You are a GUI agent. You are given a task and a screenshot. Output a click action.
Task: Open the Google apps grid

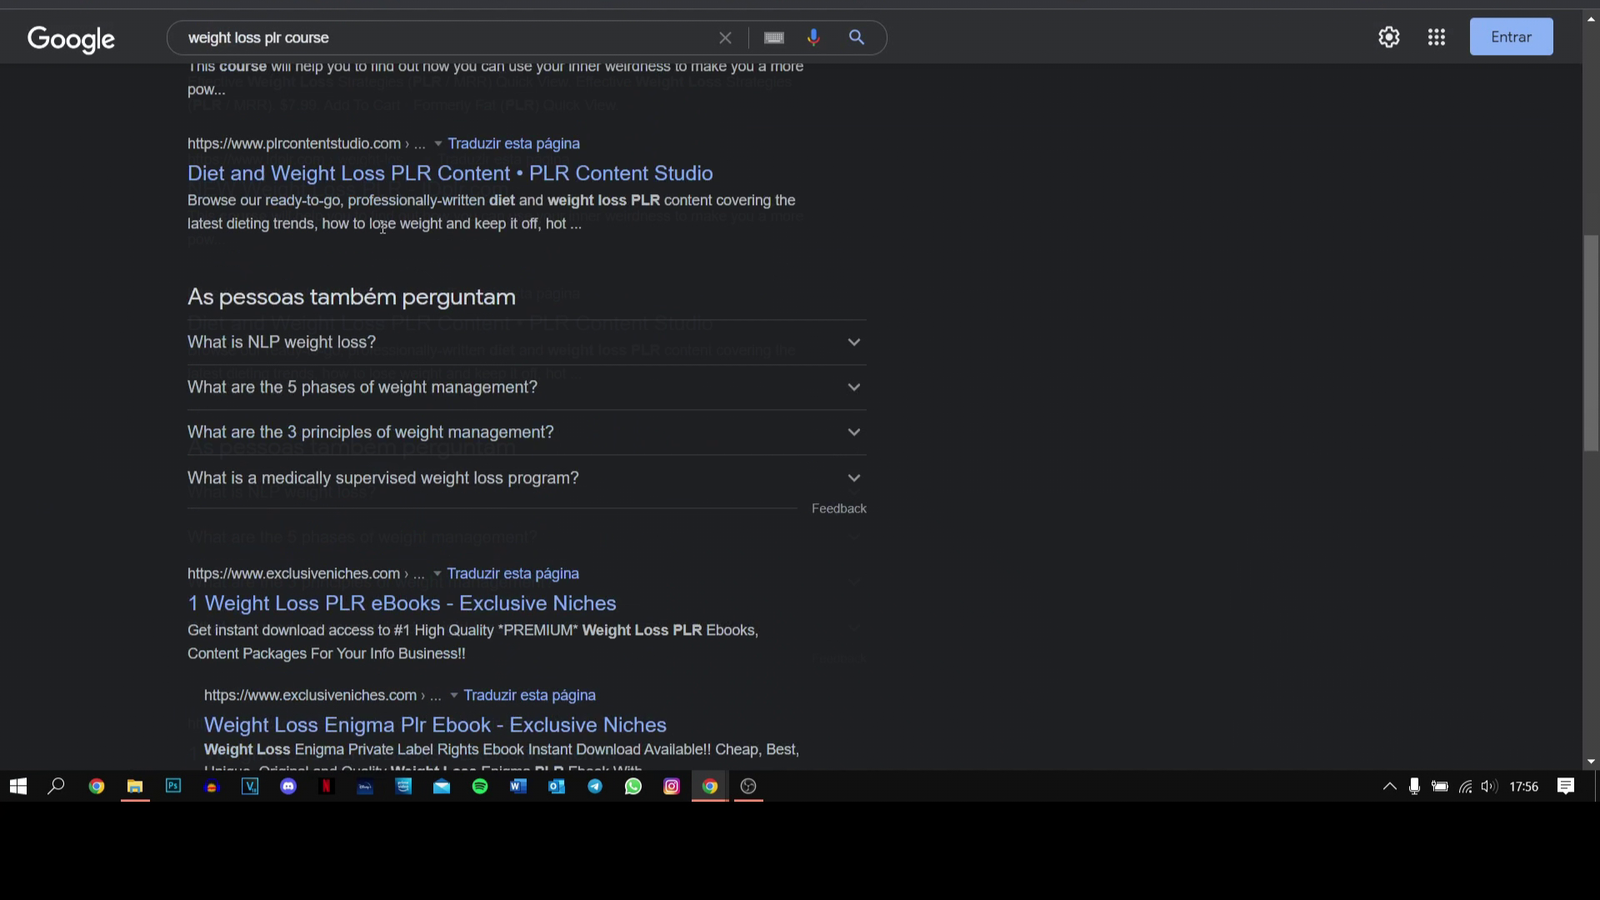coord(1437,37)
